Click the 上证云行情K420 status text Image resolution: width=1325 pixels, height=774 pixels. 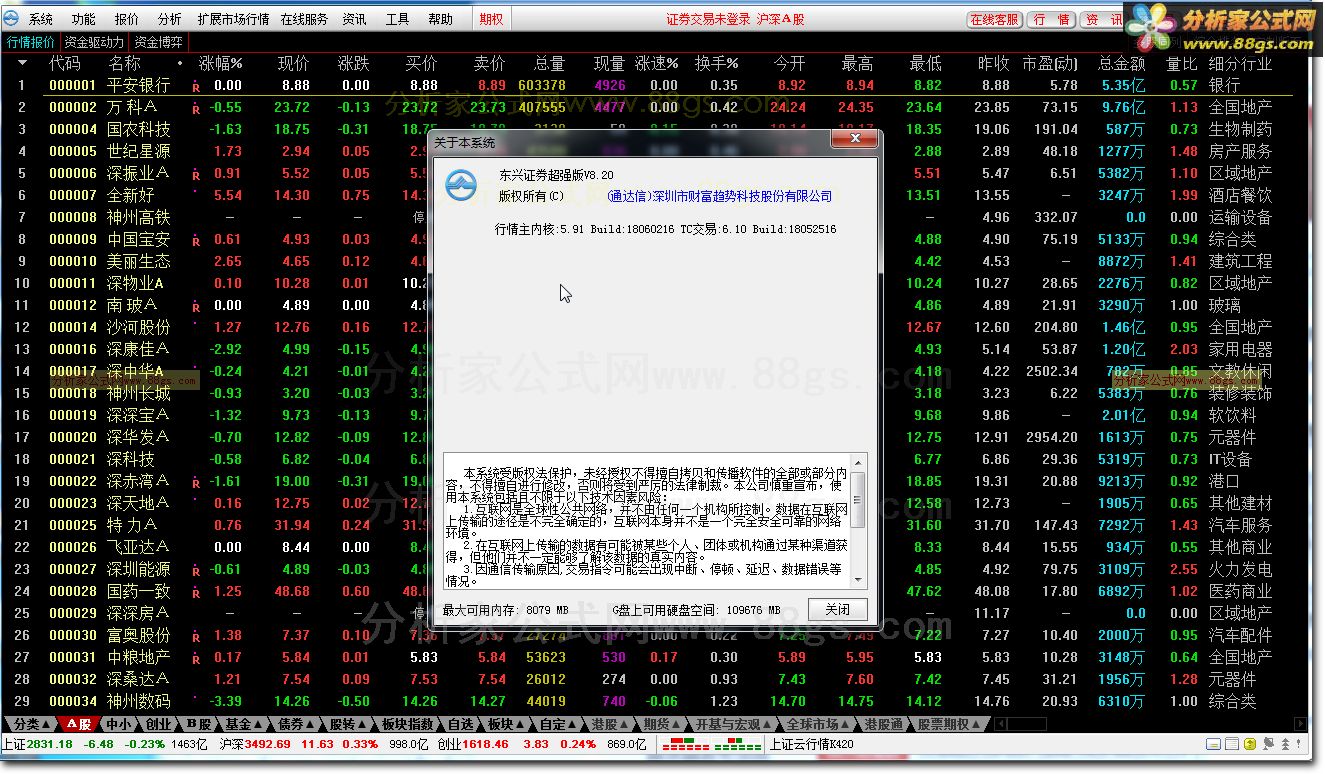point(811,745)
